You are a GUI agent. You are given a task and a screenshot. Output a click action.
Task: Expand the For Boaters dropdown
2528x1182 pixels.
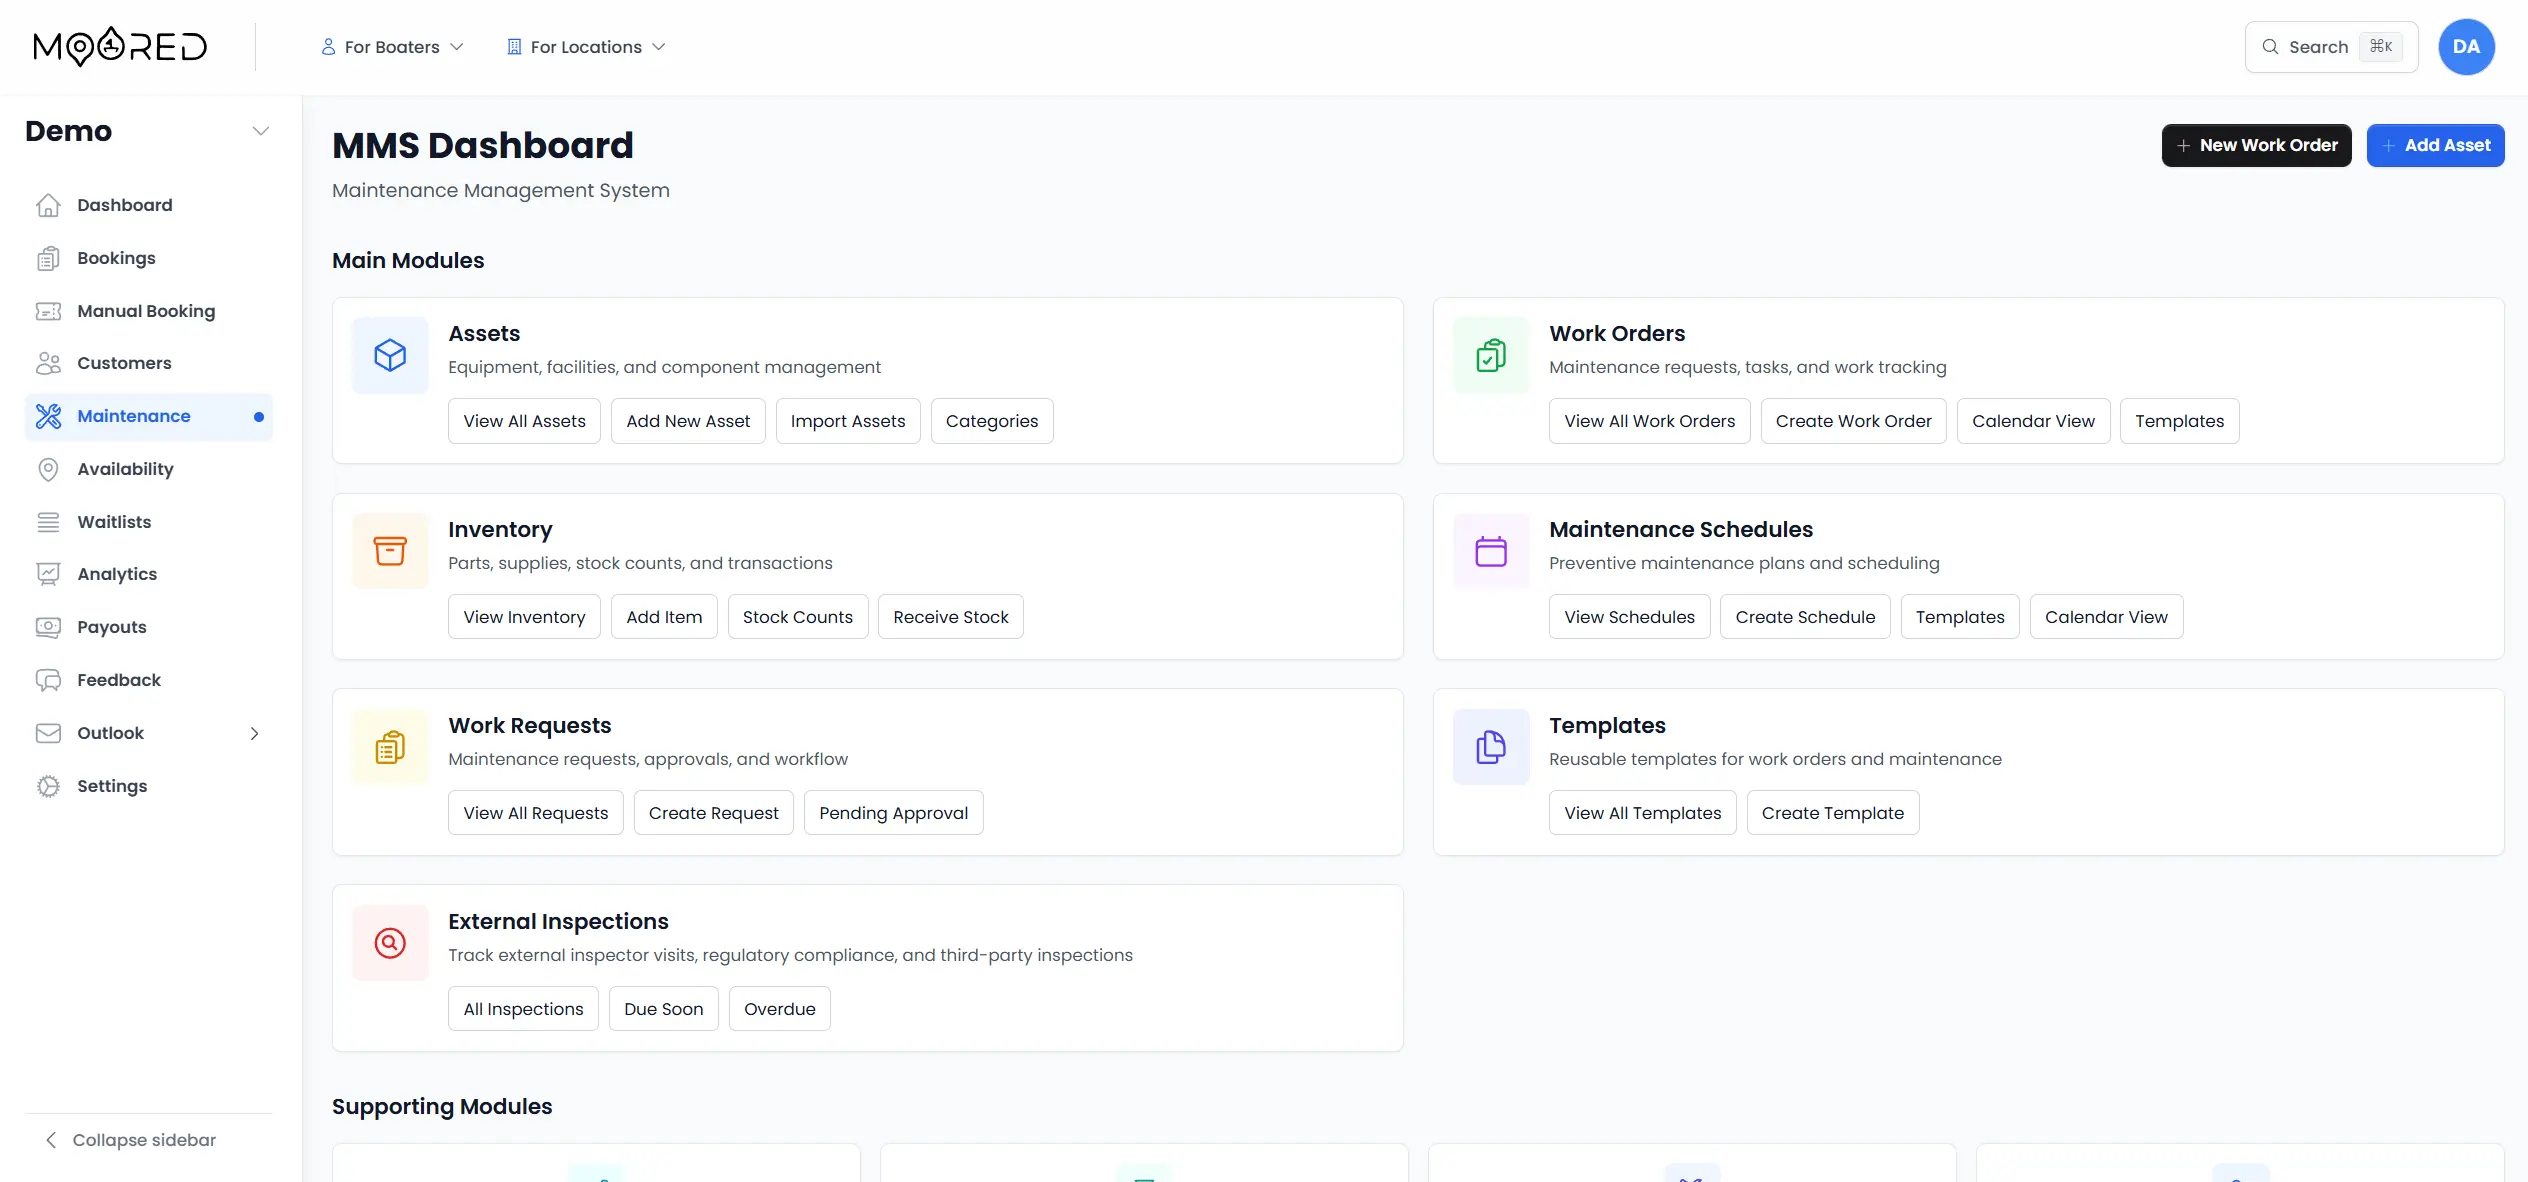click(x=392, y=47)
